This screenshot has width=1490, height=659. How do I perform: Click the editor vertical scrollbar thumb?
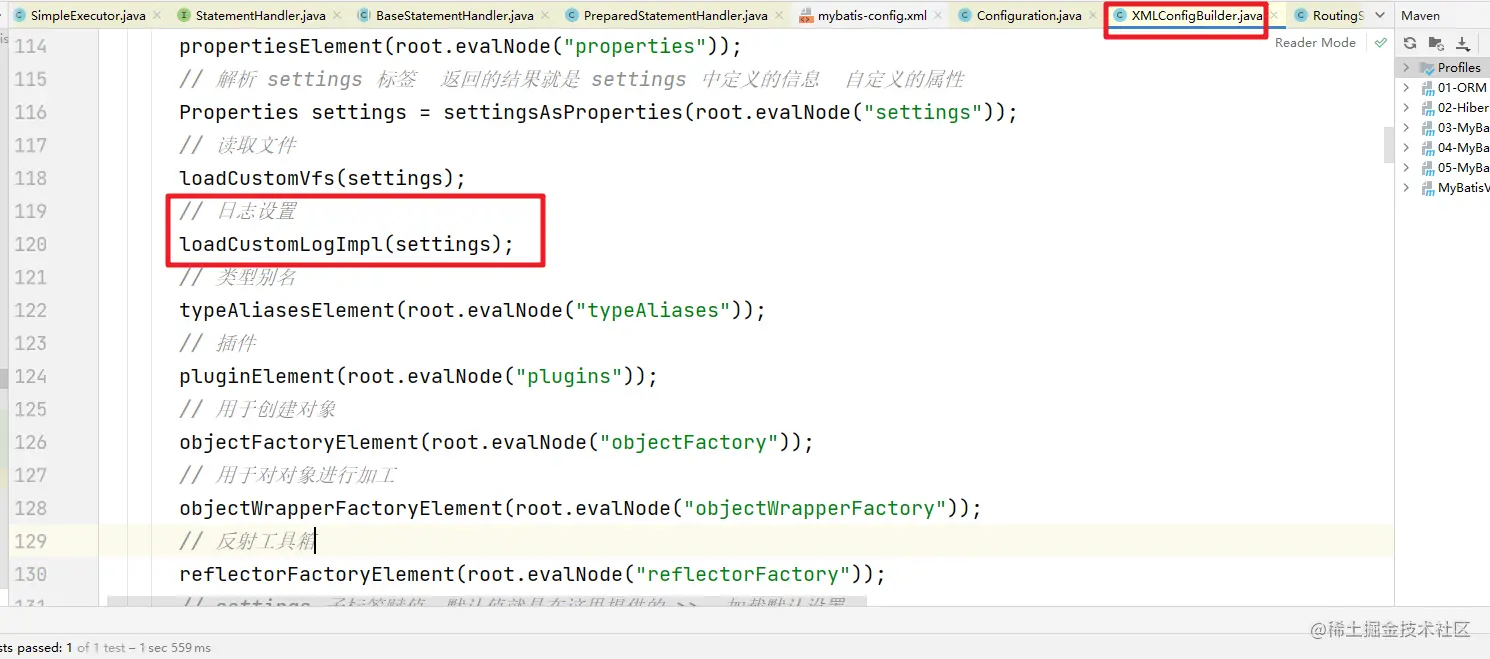click(x=1389, y=144)
